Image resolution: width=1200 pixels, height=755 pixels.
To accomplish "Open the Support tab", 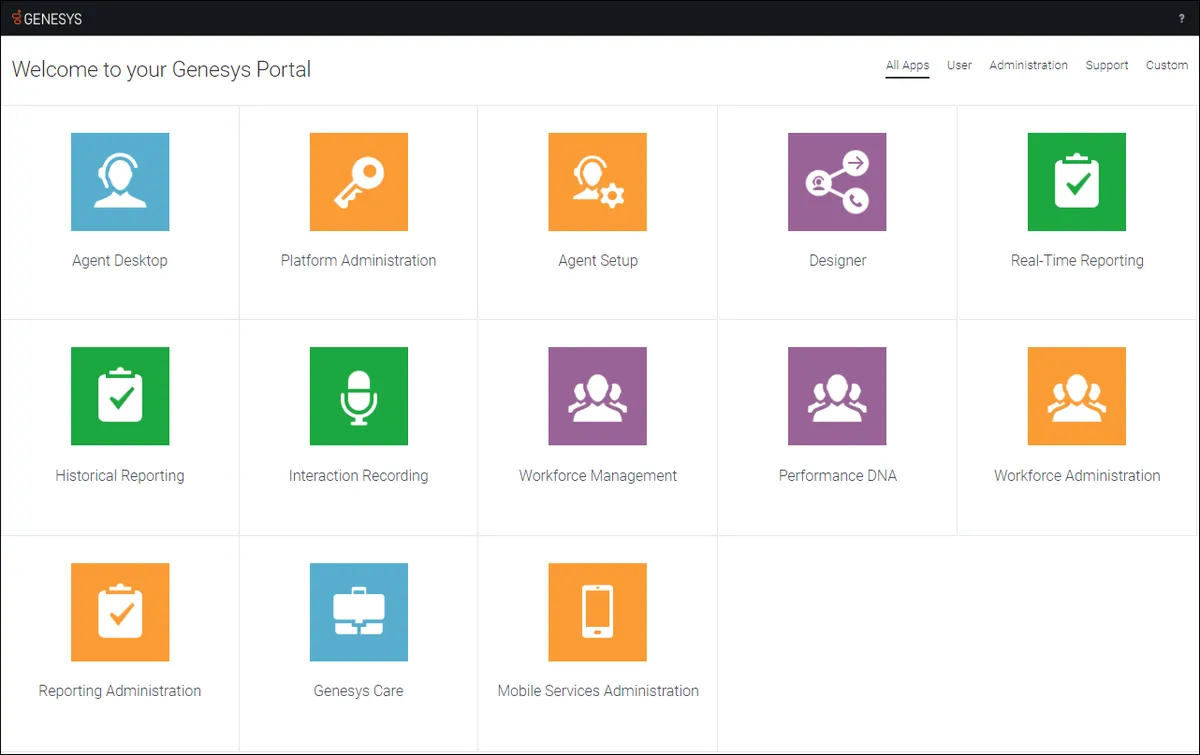I will coord(1107,66).
